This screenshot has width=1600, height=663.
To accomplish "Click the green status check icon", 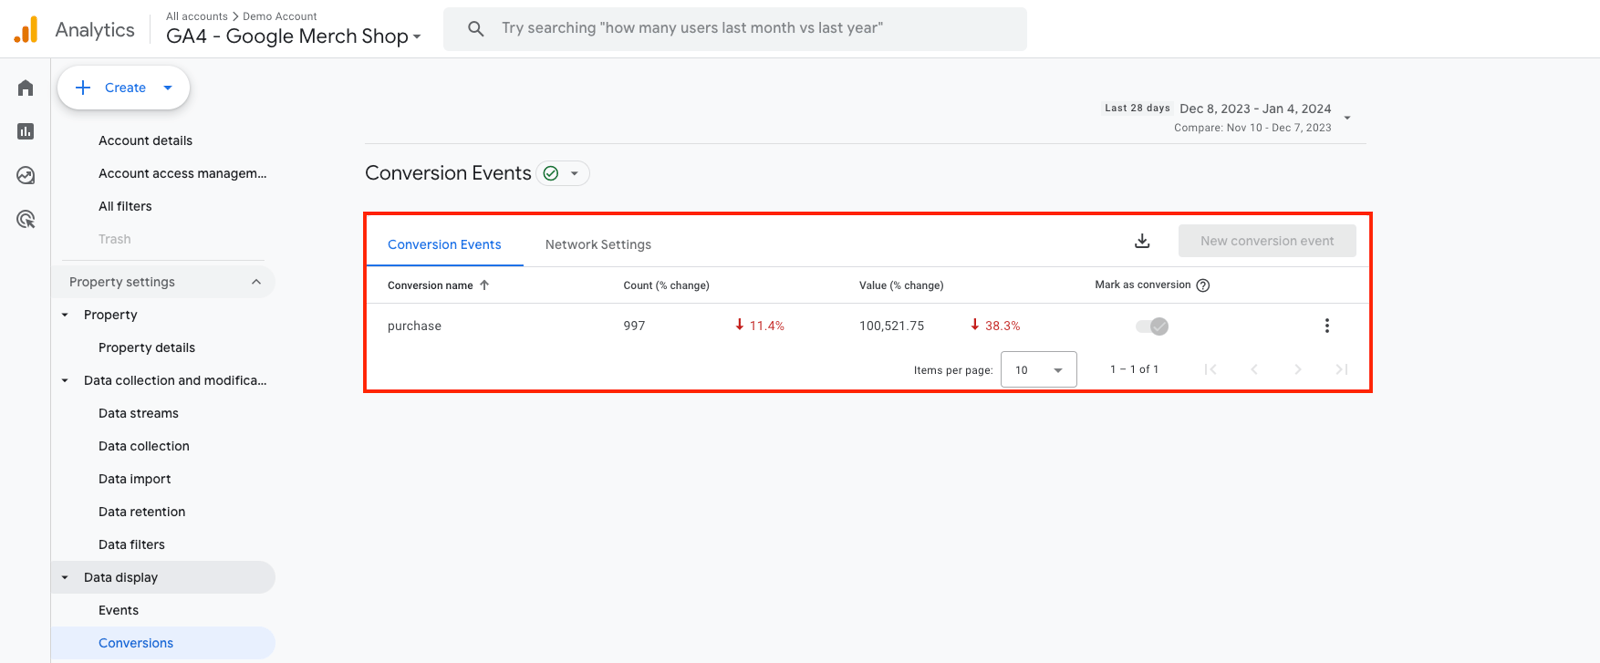I will (551, 173).
